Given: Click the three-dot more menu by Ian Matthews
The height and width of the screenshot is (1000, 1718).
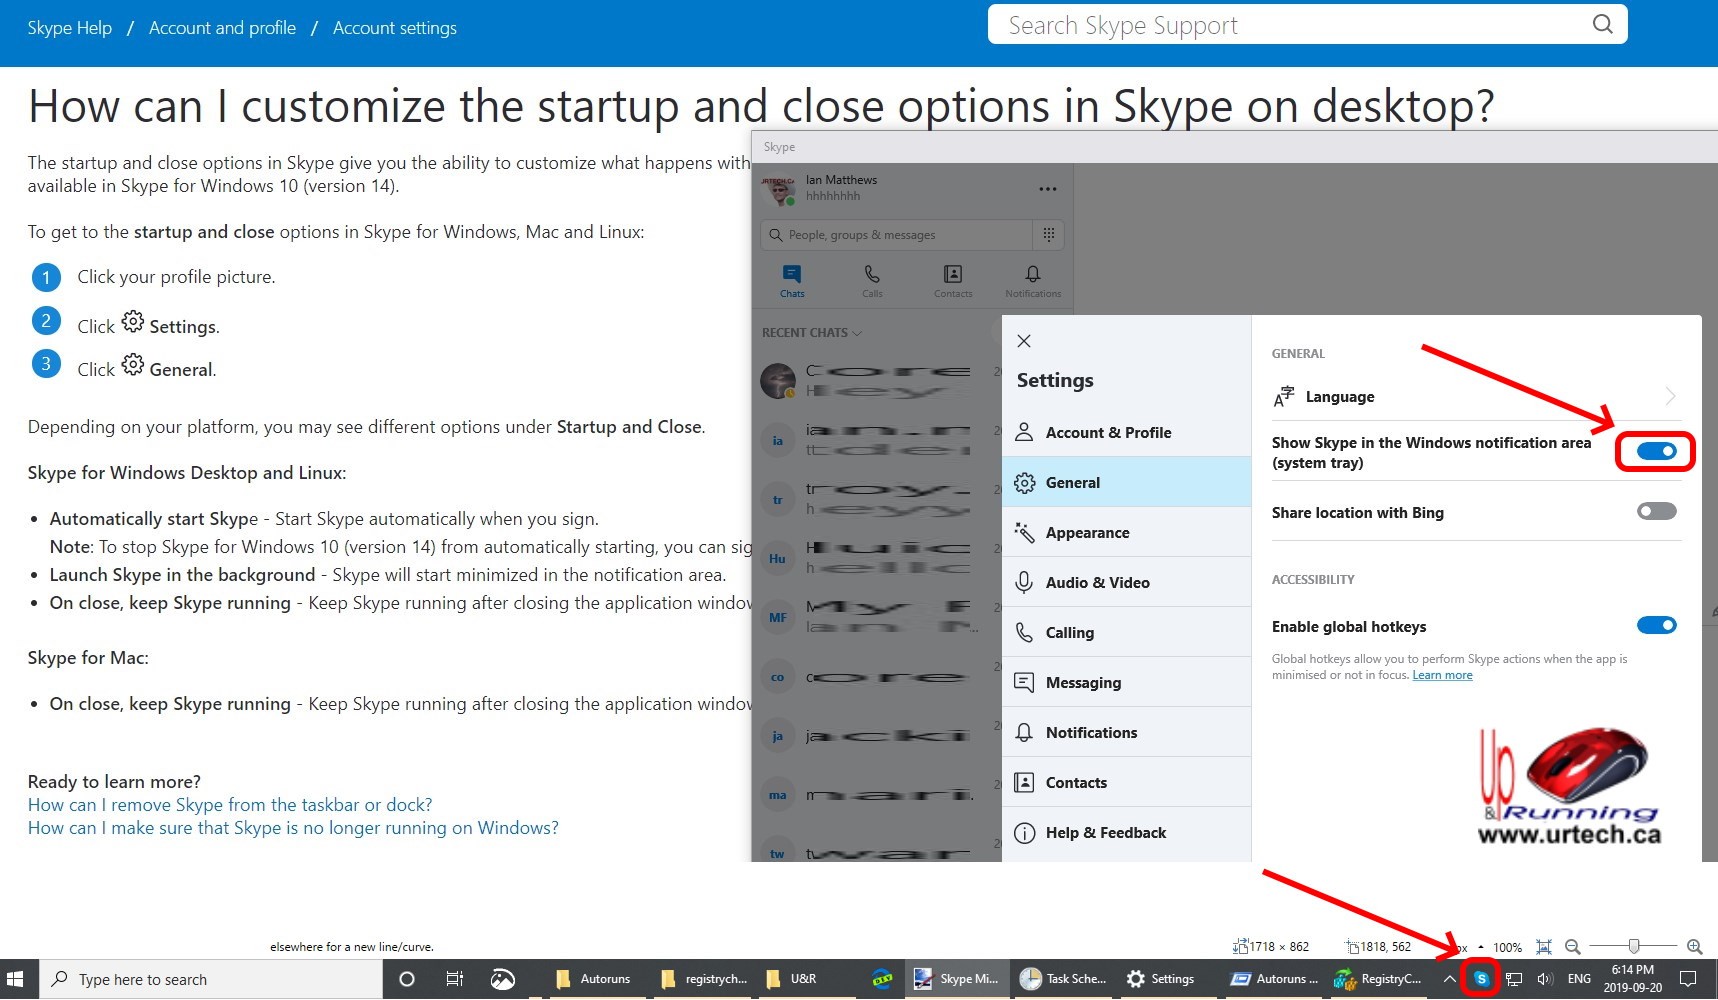Looking at the screenshot, I should (x=1047, y=189).
